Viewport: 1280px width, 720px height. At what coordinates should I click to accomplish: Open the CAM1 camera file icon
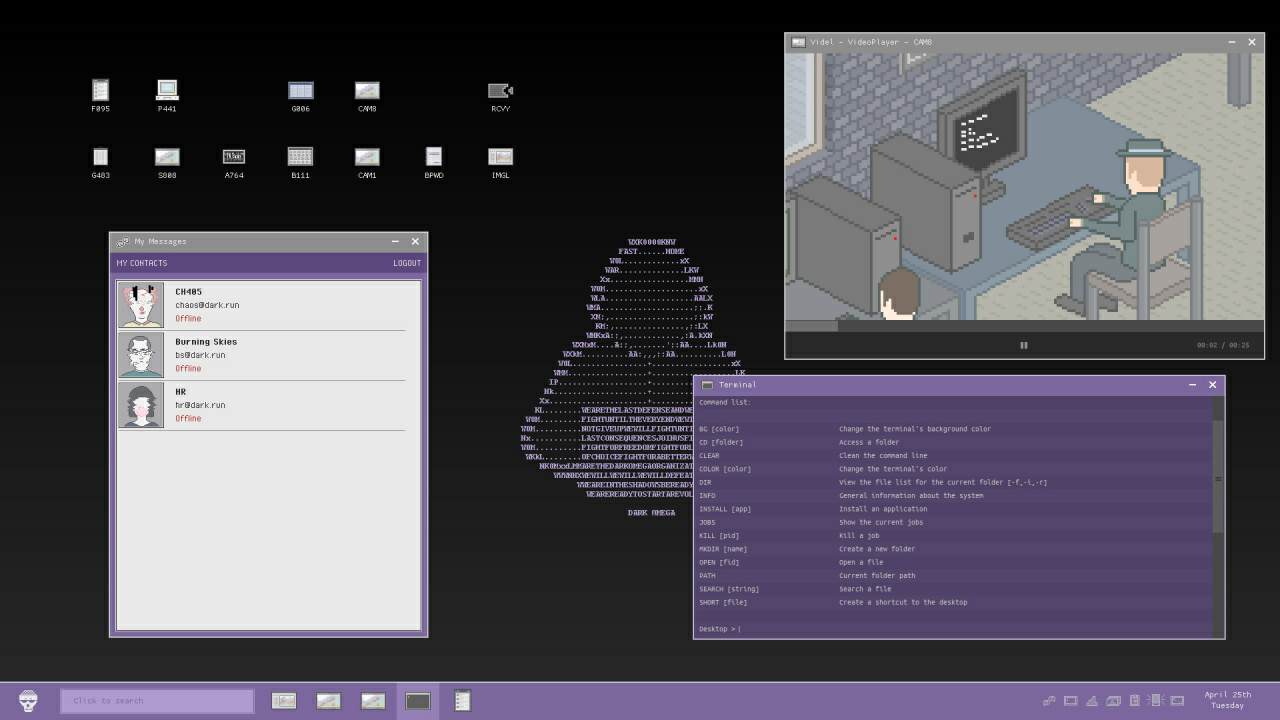[x=367, y=157]
